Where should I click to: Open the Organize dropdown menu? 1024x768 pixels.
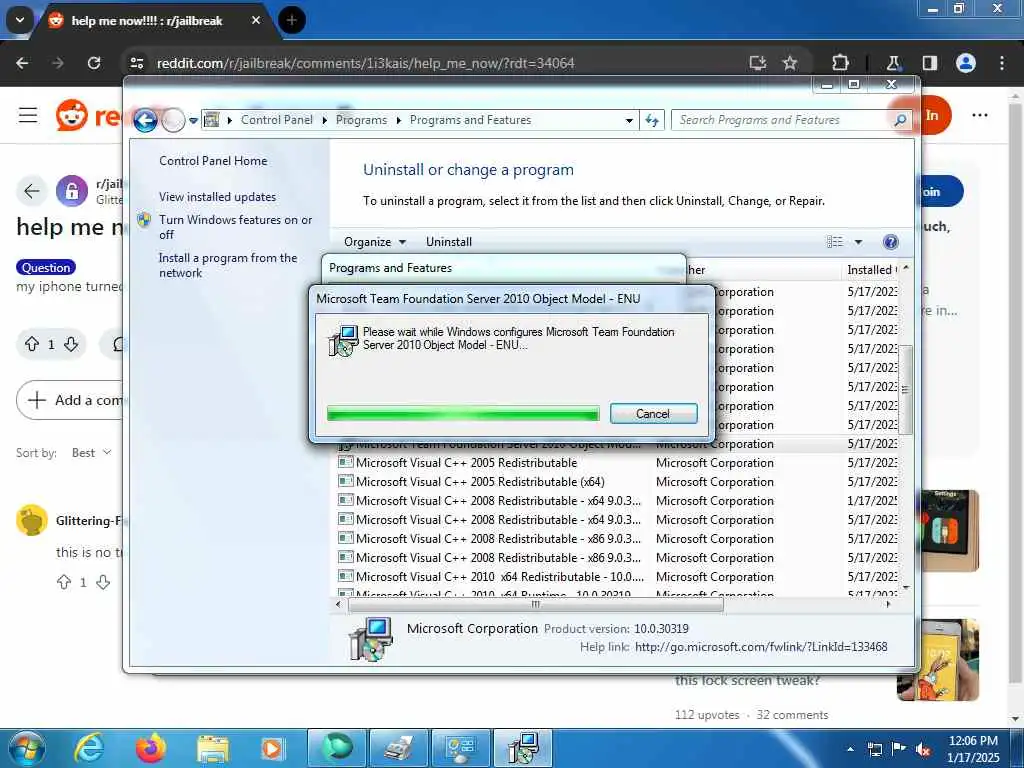(x=375, y=242)
